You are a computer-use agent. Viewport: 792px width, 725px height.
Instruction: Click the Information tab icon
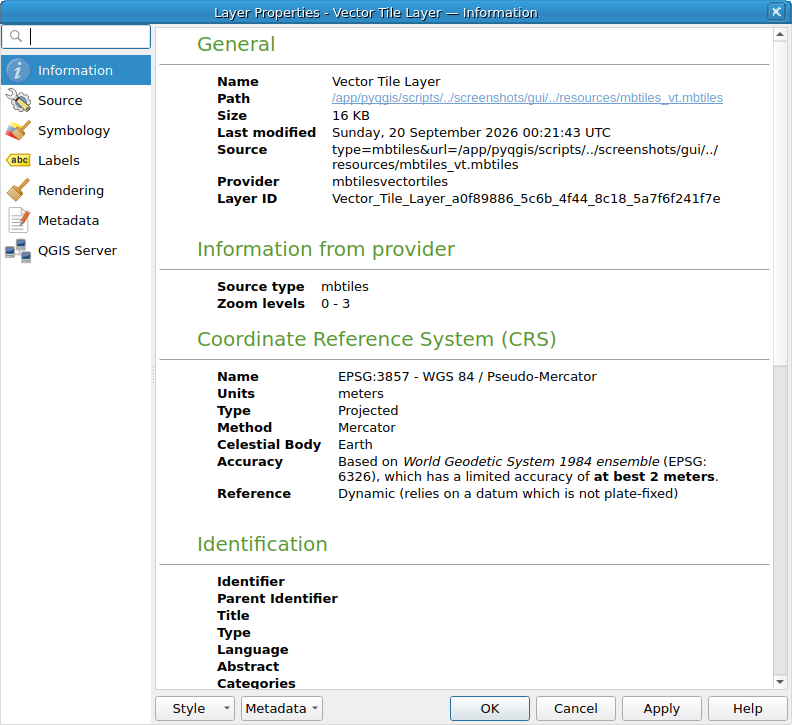point(18,70)
